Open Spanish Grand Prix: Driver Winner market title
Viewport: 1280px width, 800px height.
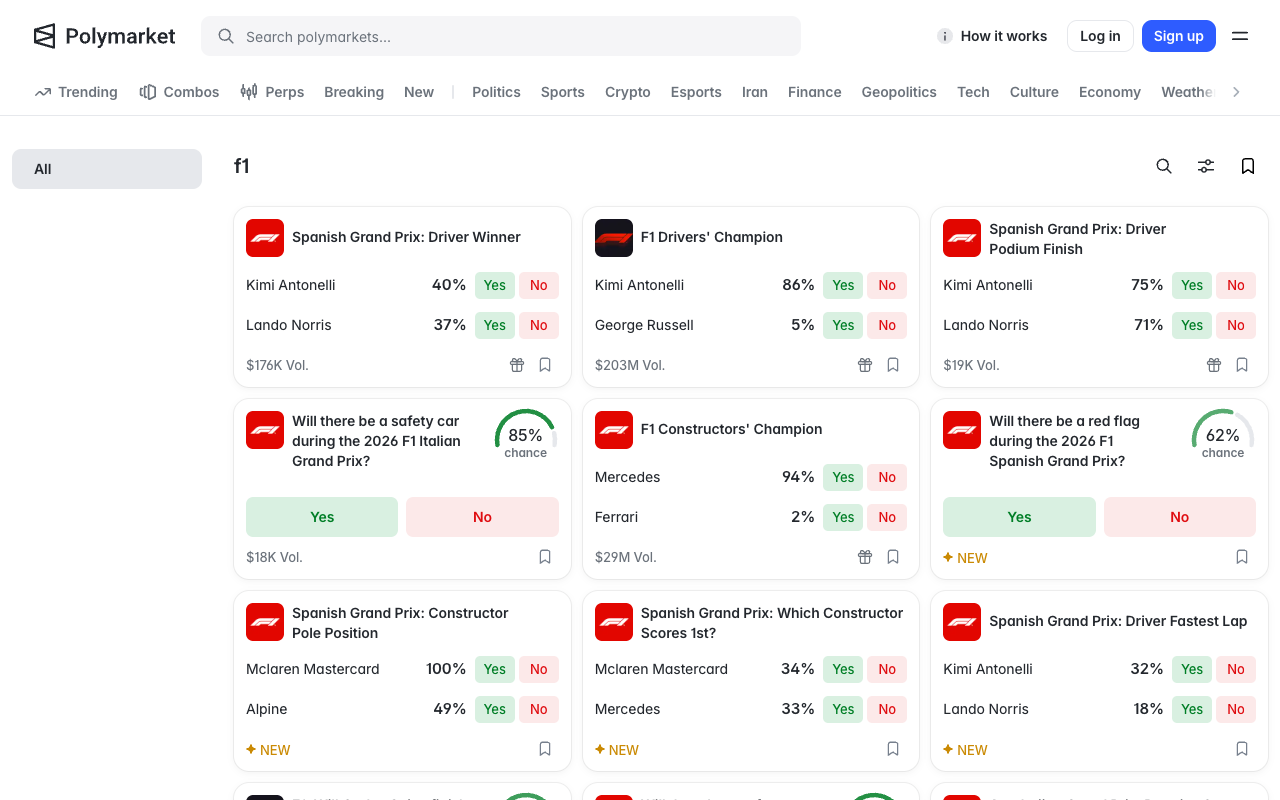point(406,237)
